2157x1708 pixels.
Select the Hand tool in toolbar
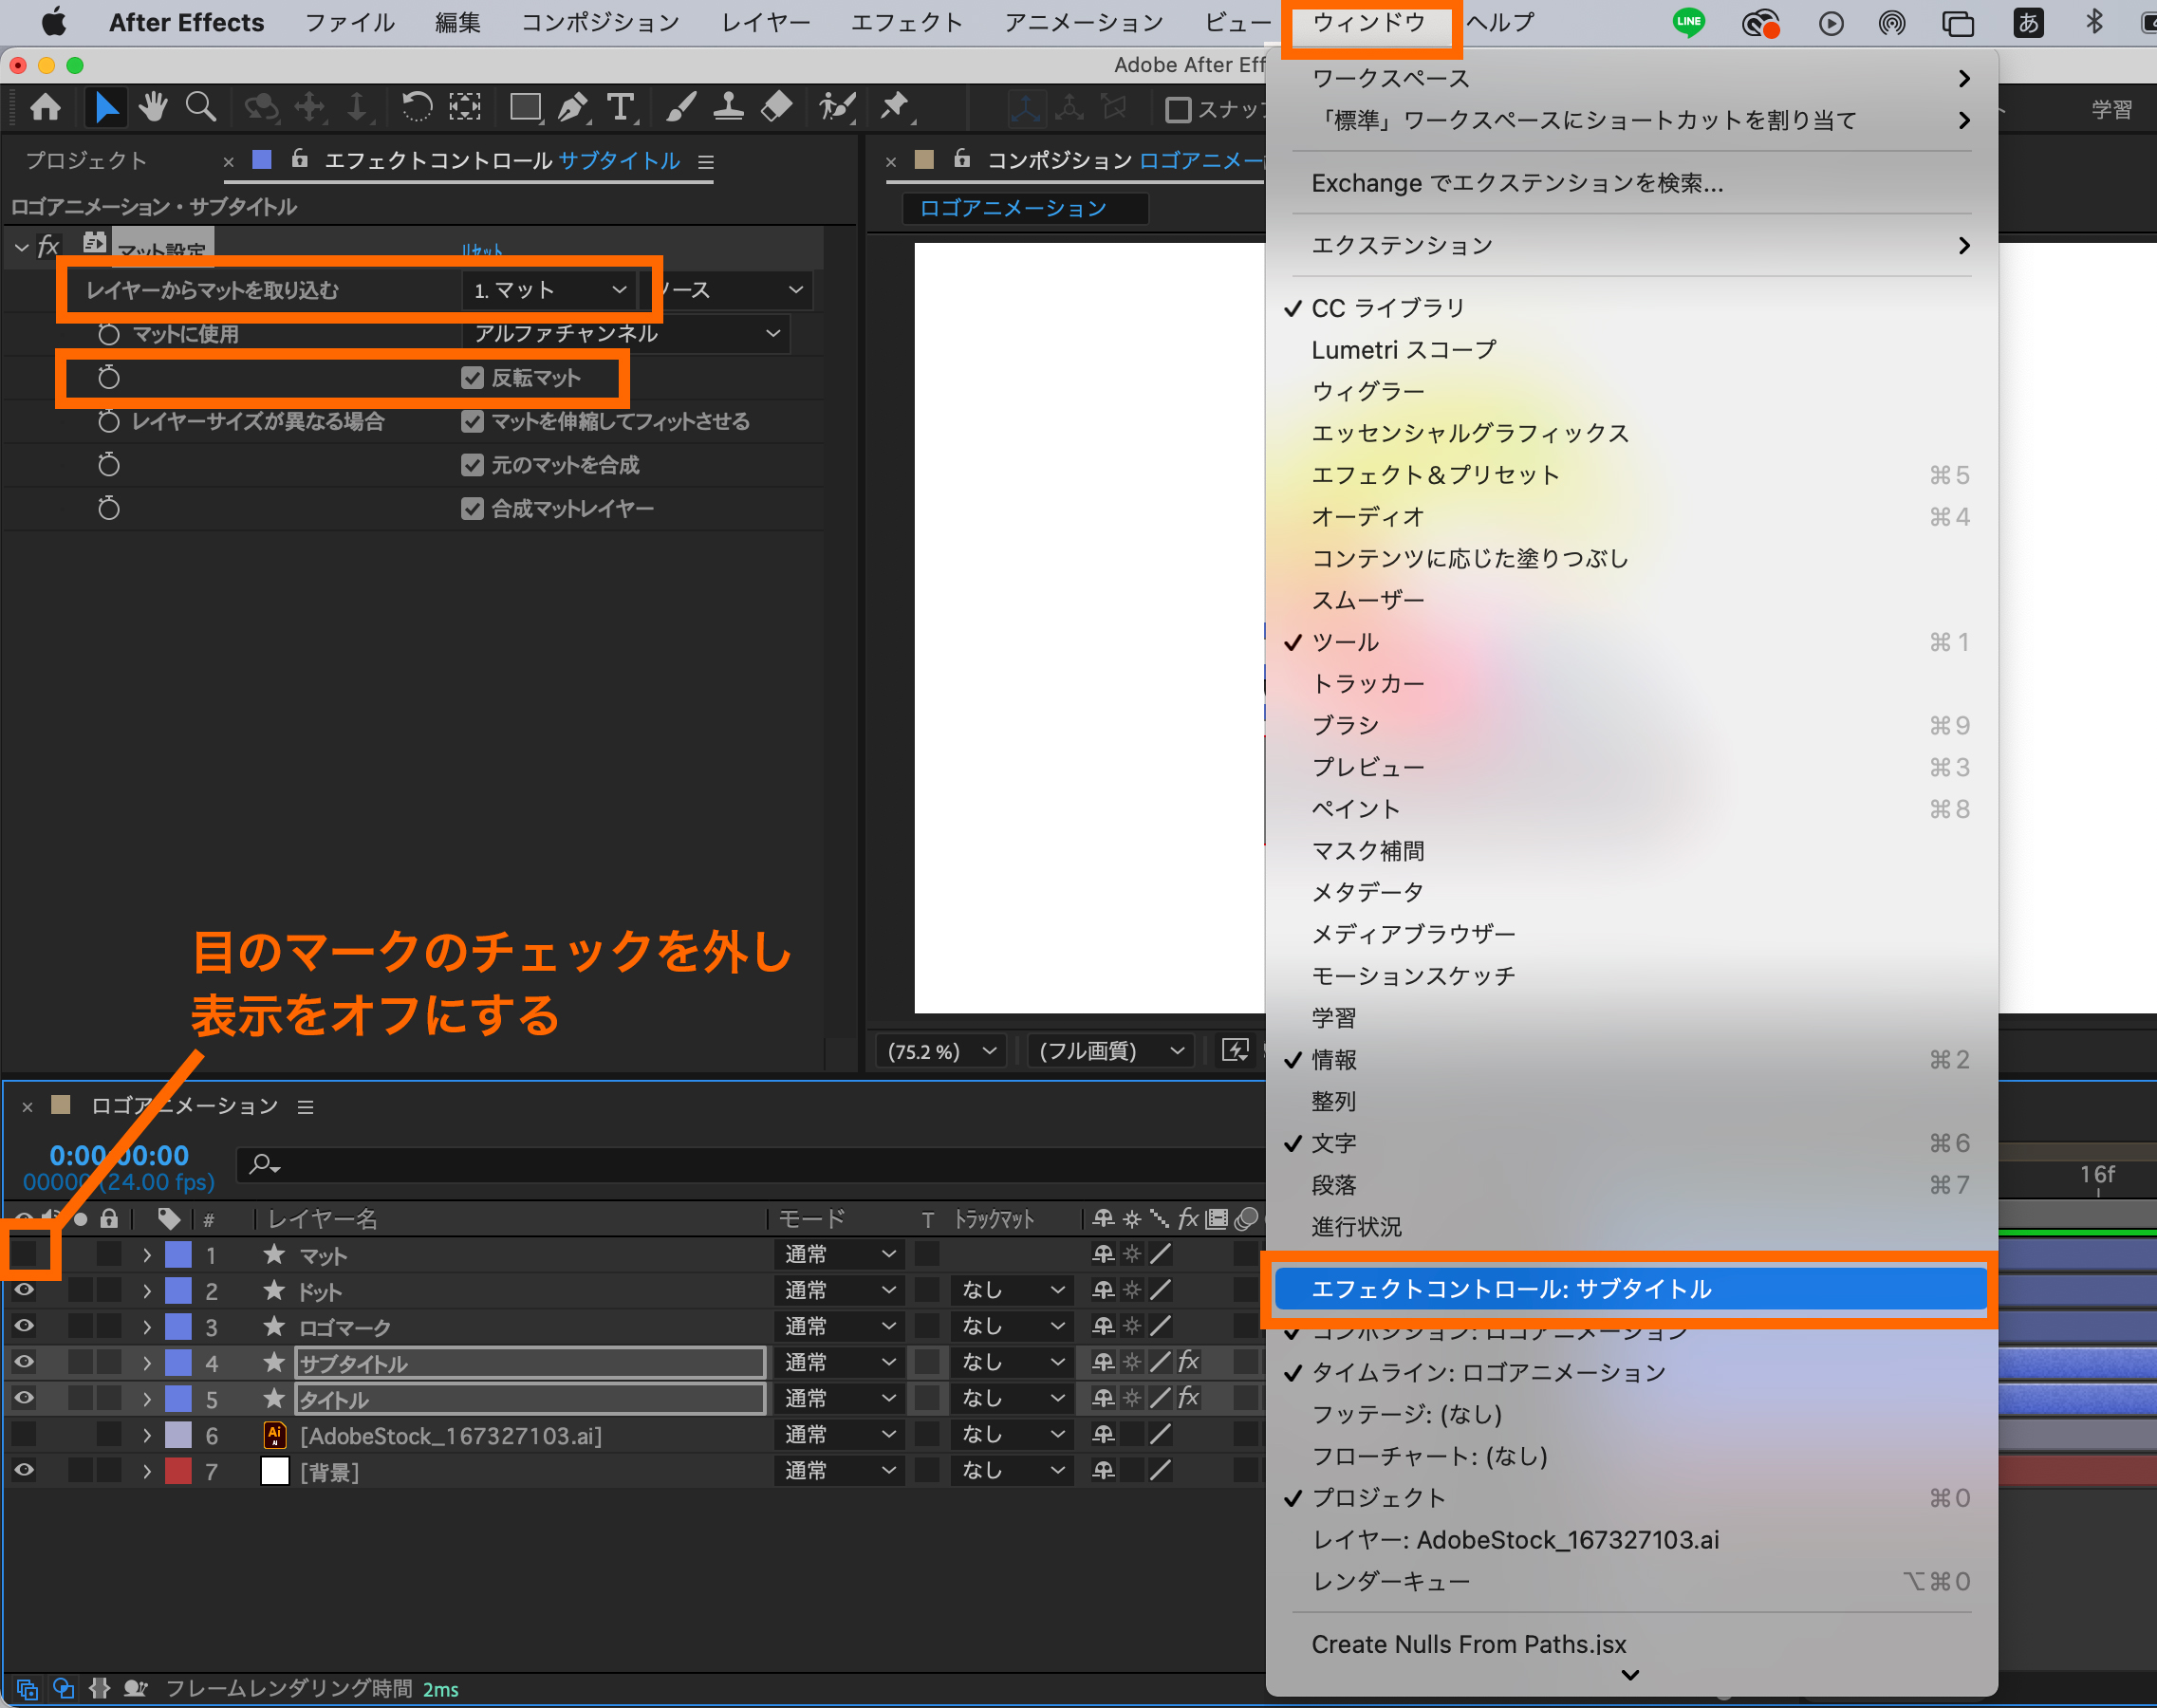(153, 107)
